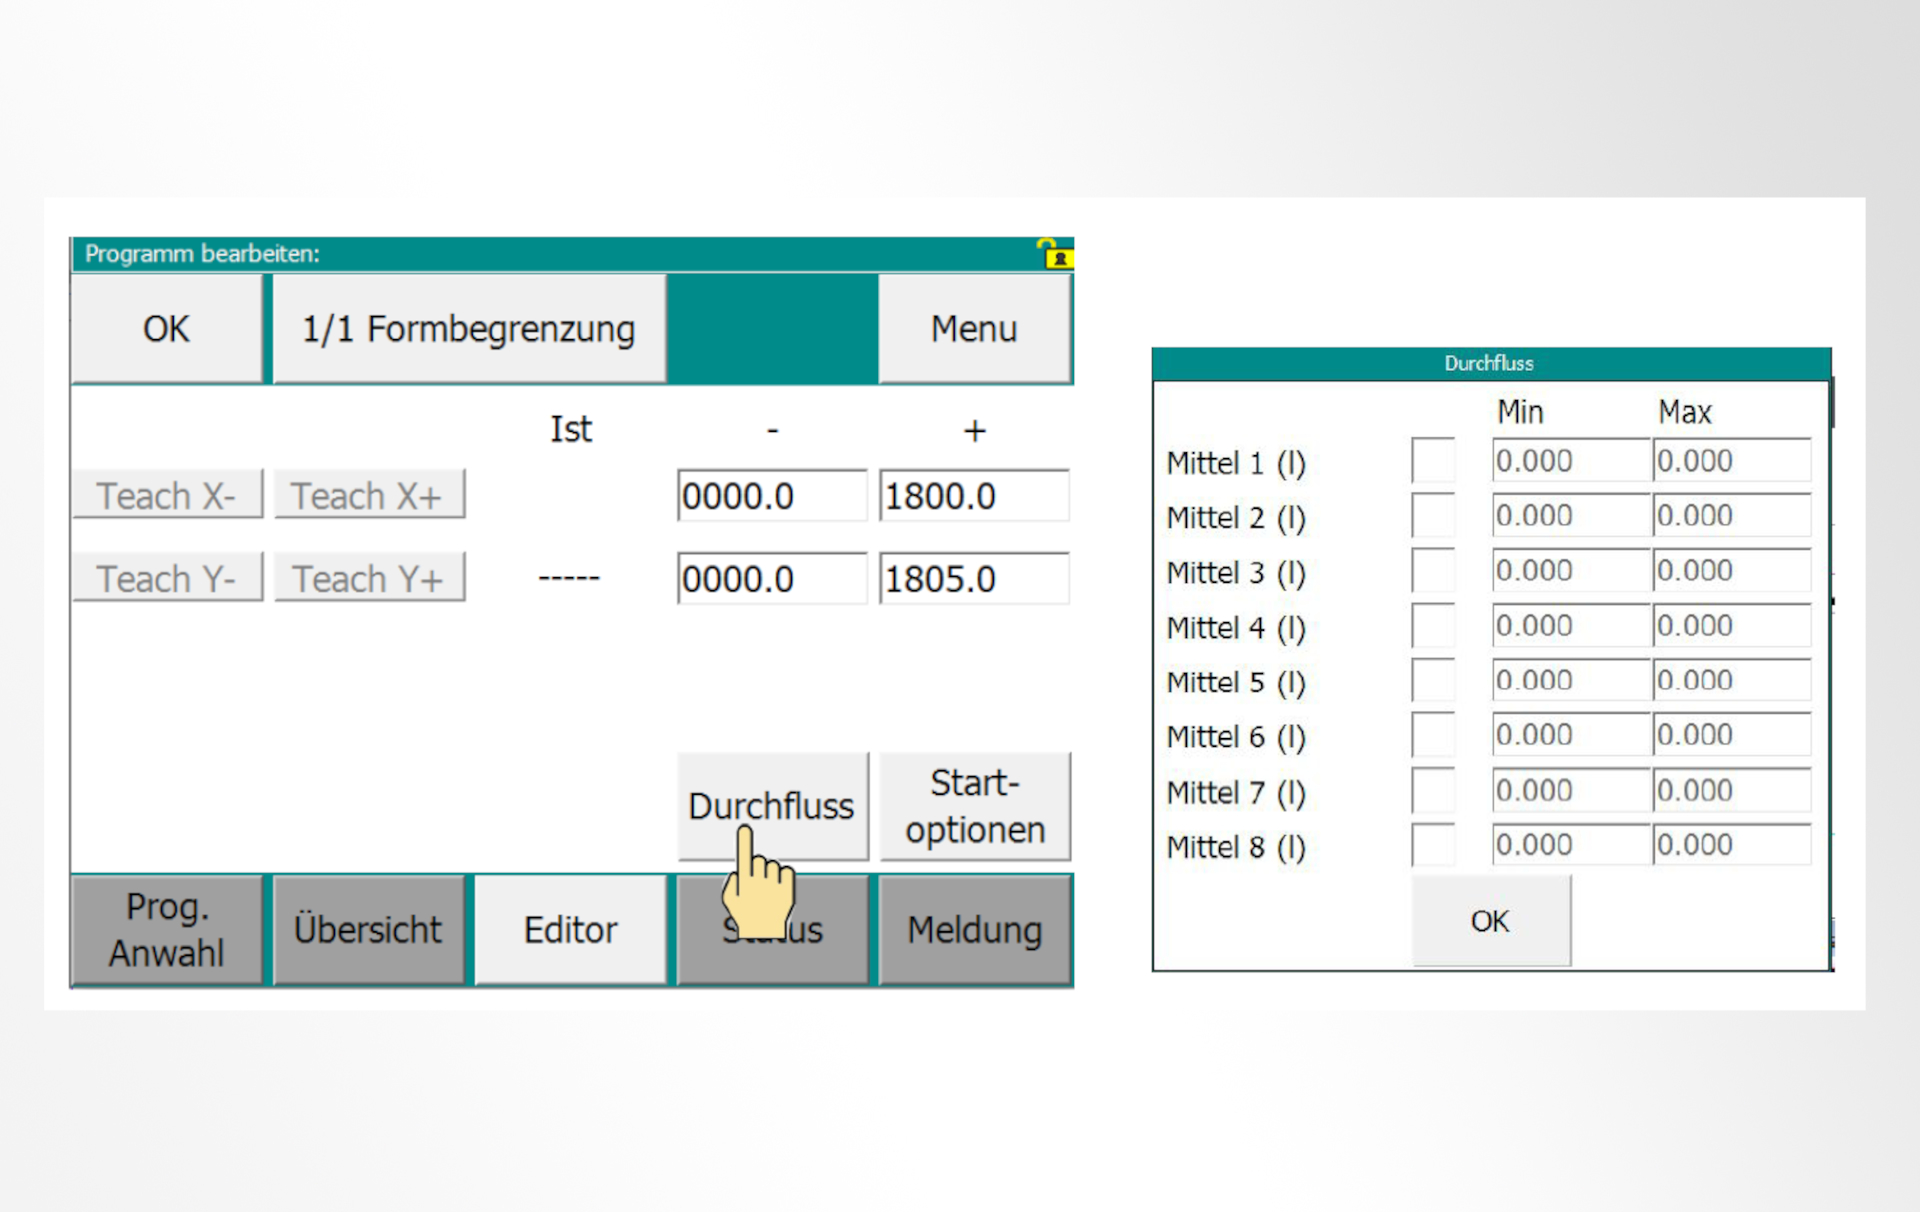The width and height of the screenshot is (1920, 1212).
Task: Select Mittel 4 Max value field
Action: click(1732, 626)
